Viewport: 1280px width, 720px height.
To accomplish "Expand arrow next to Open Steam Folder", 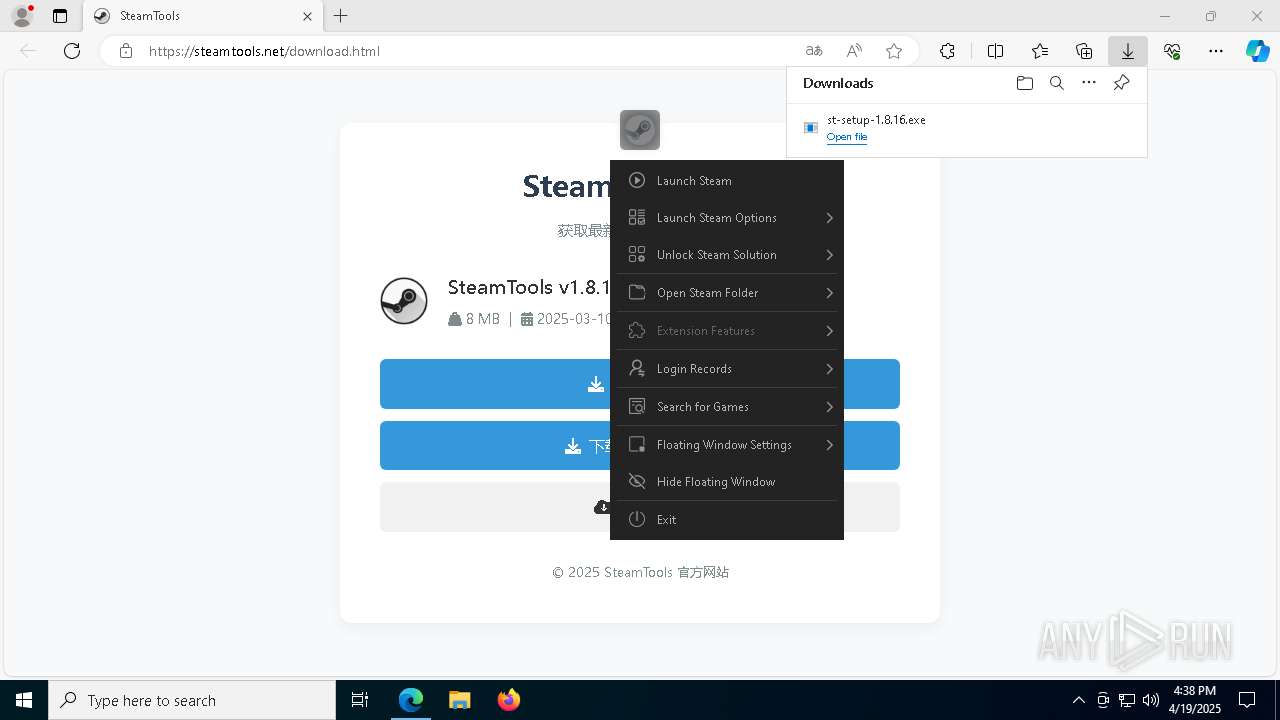I will tap(830, 293).
